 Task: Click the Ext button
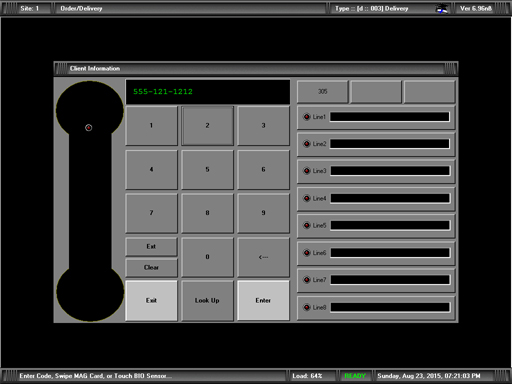151,247
